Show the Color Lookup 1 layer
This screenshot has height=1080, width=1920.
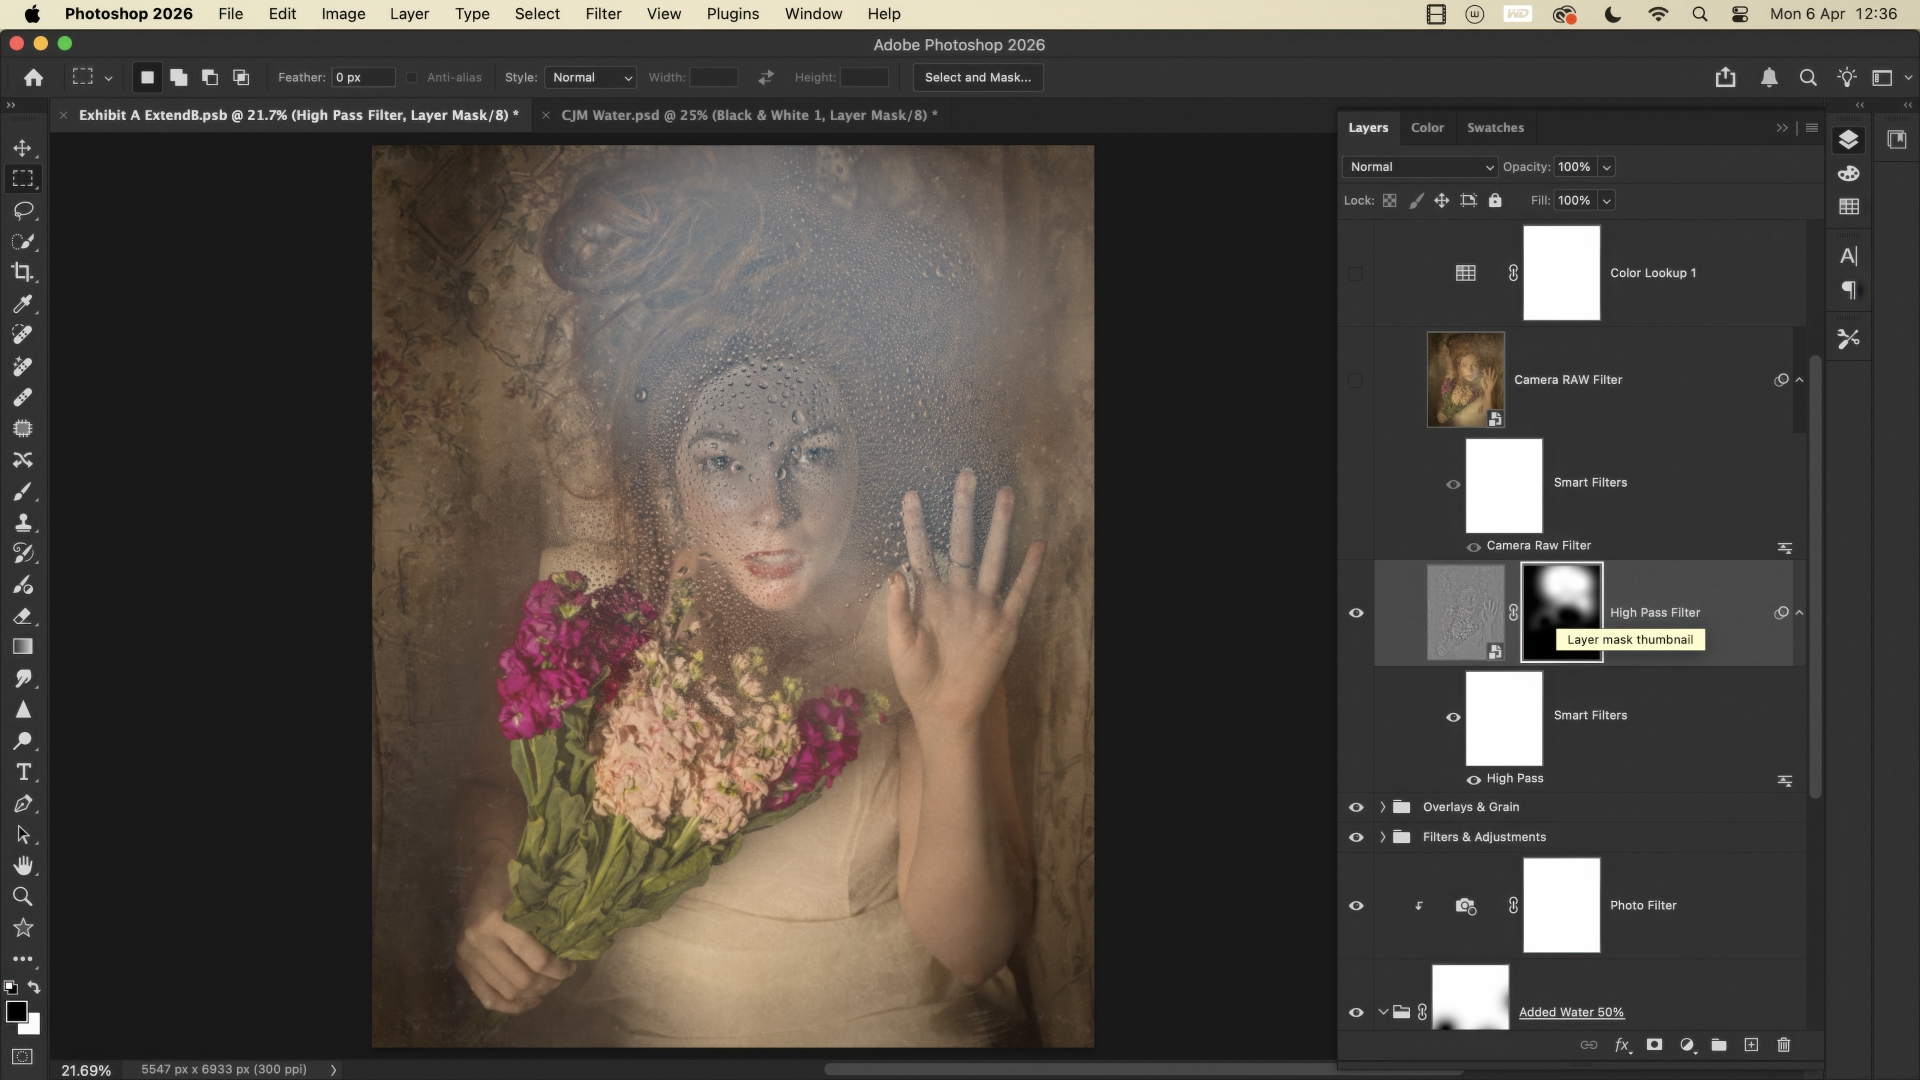pyautogui.click(x=1356, y=273)
